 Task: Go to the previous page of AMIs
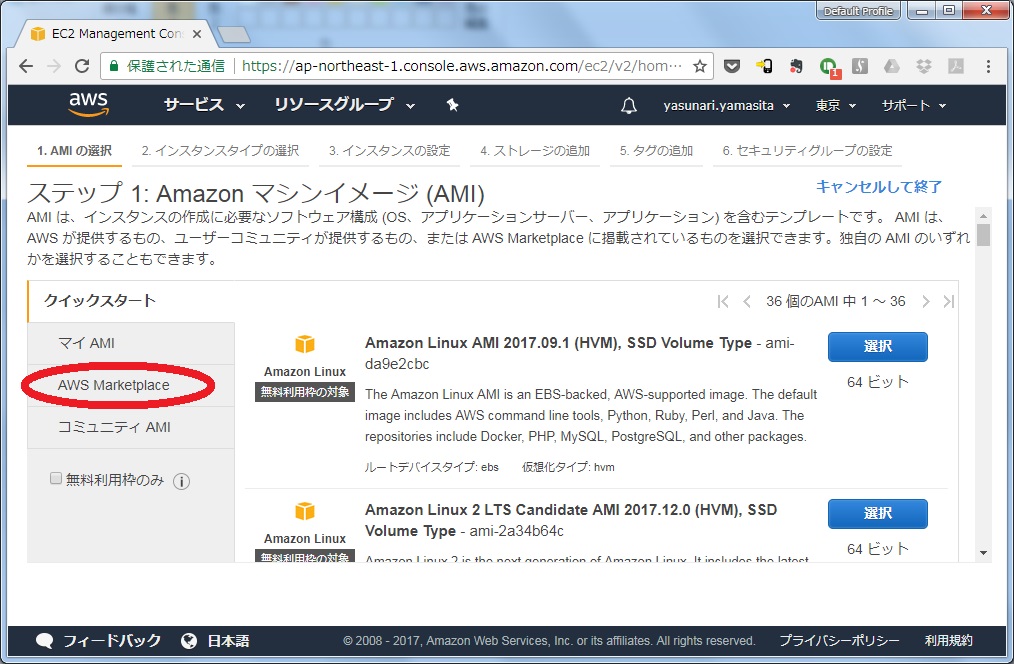(747, 301)
